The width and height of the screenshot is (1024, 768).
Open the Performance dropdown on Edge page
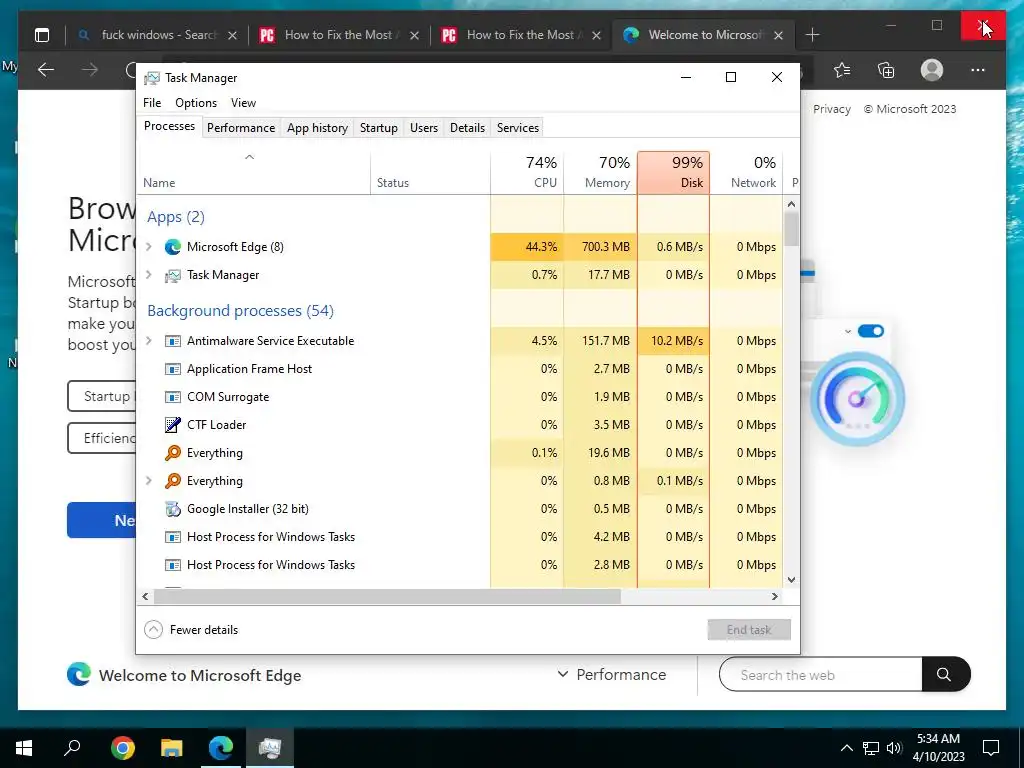(612, 675)
